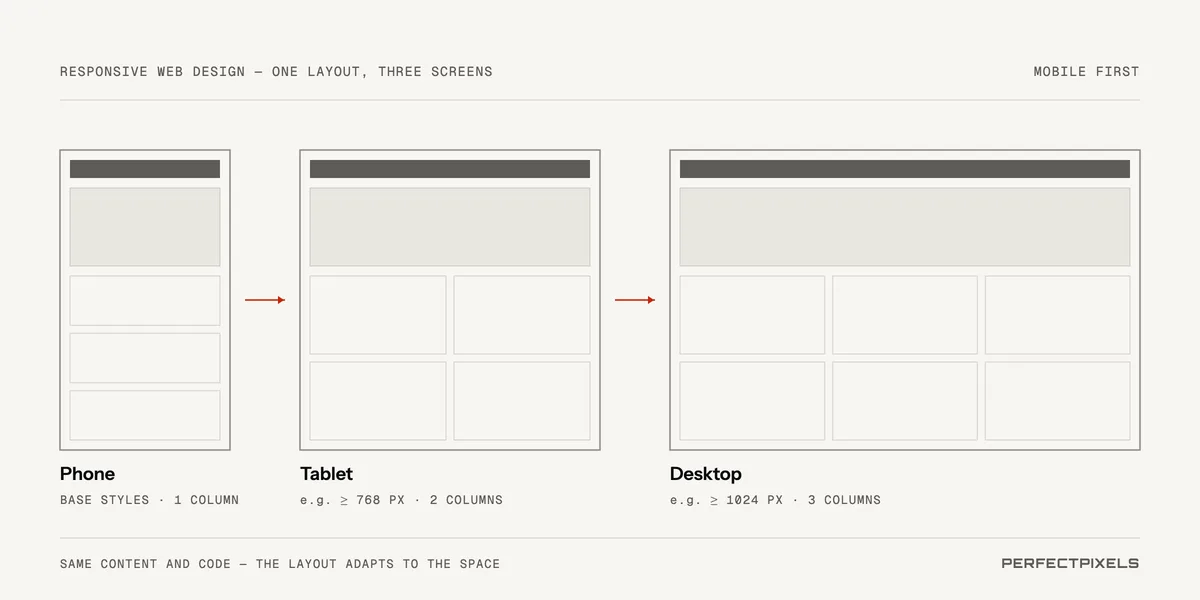Image resolution: width=1200 pixels, height=600 pixels.
Task: Click the Phone wireframe's dark header bar
Action: [145, 169]
